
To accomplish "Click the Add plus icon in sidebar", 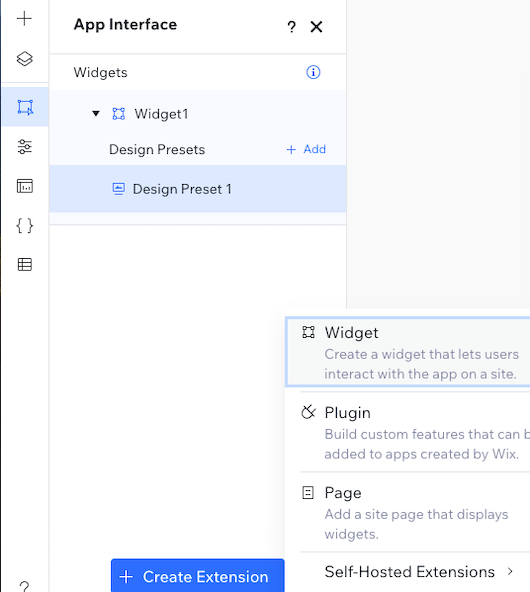I will (25, 18).
